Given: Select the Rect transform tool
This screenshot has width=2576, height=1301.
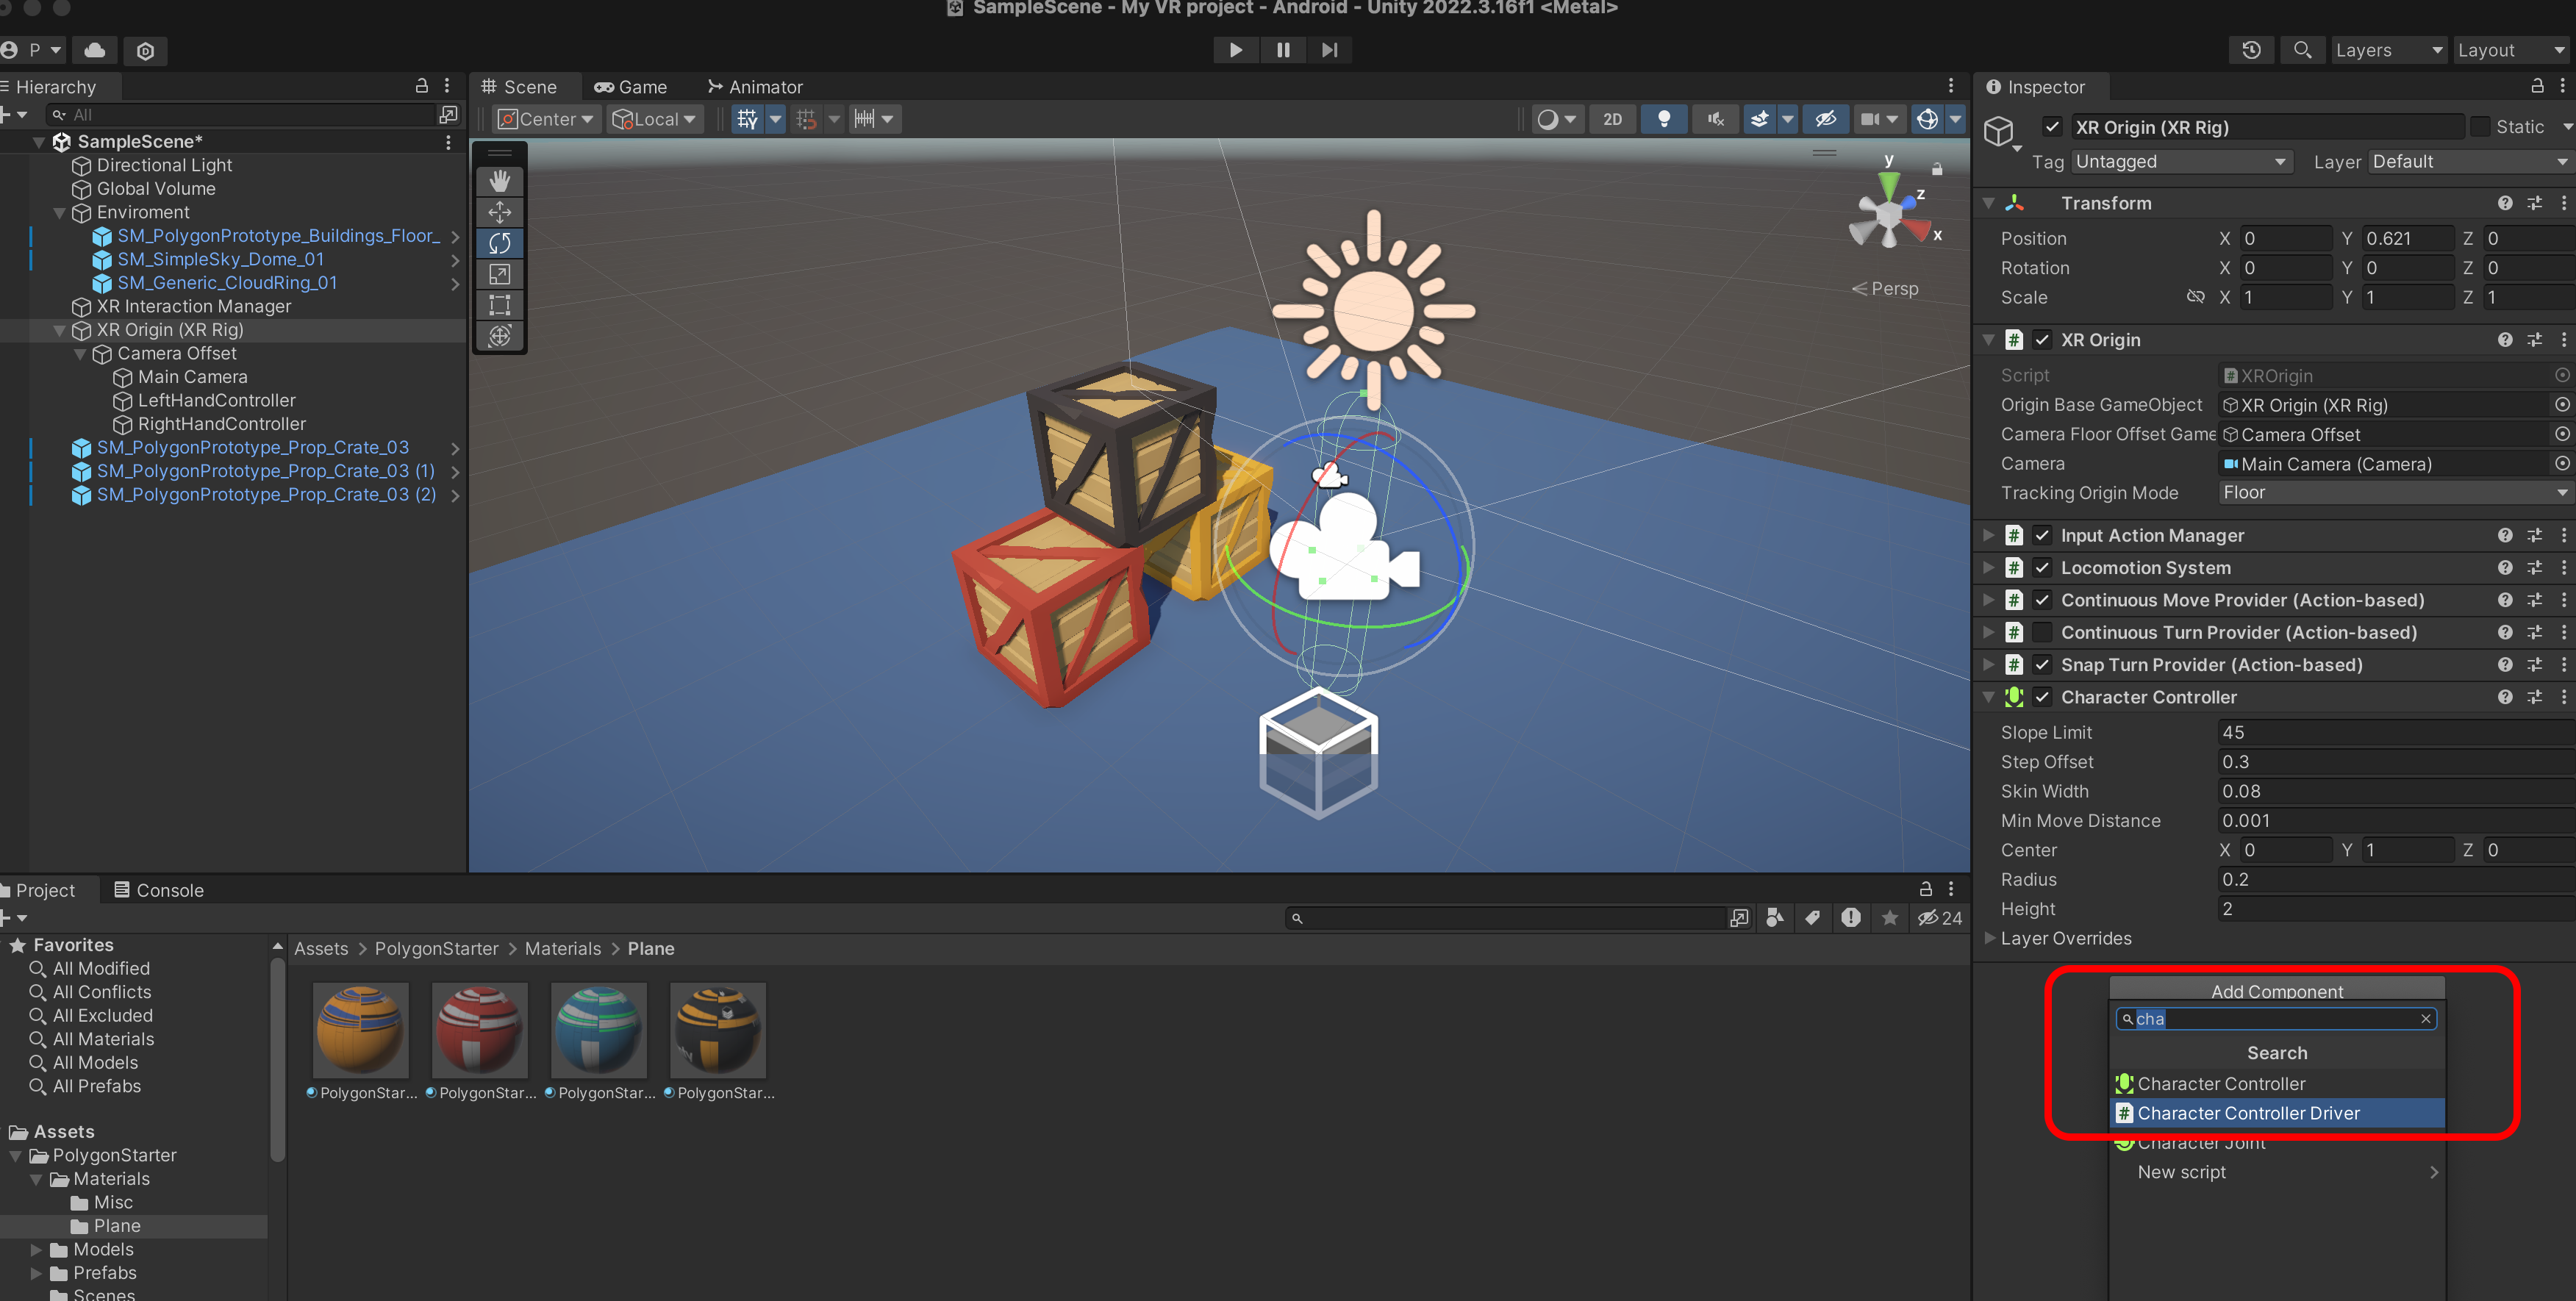Looking at the screenshot, I should click(499, 305).
